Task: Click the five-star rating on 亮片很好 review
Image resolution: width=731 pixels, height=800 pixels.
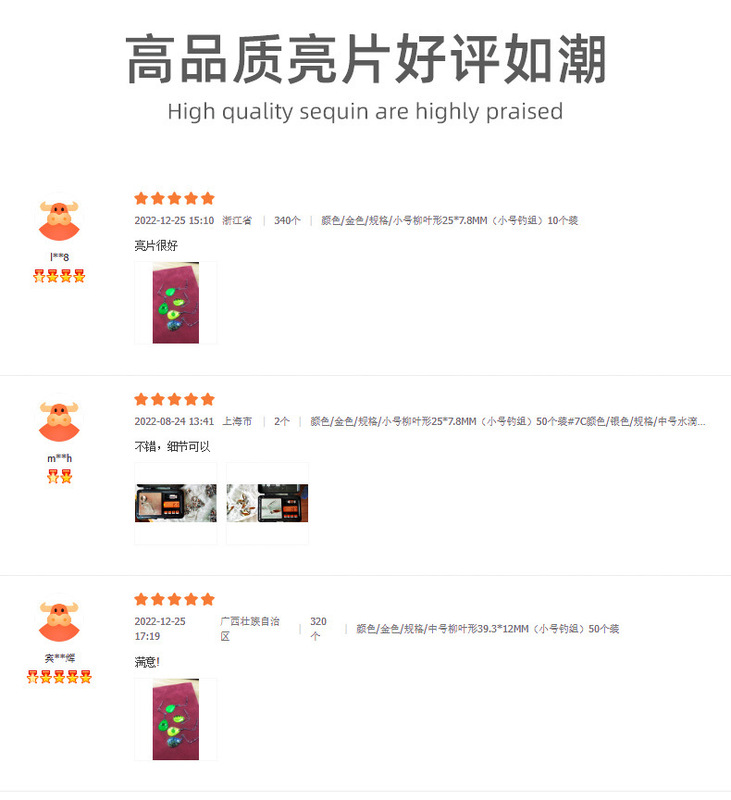Action: 174,198
